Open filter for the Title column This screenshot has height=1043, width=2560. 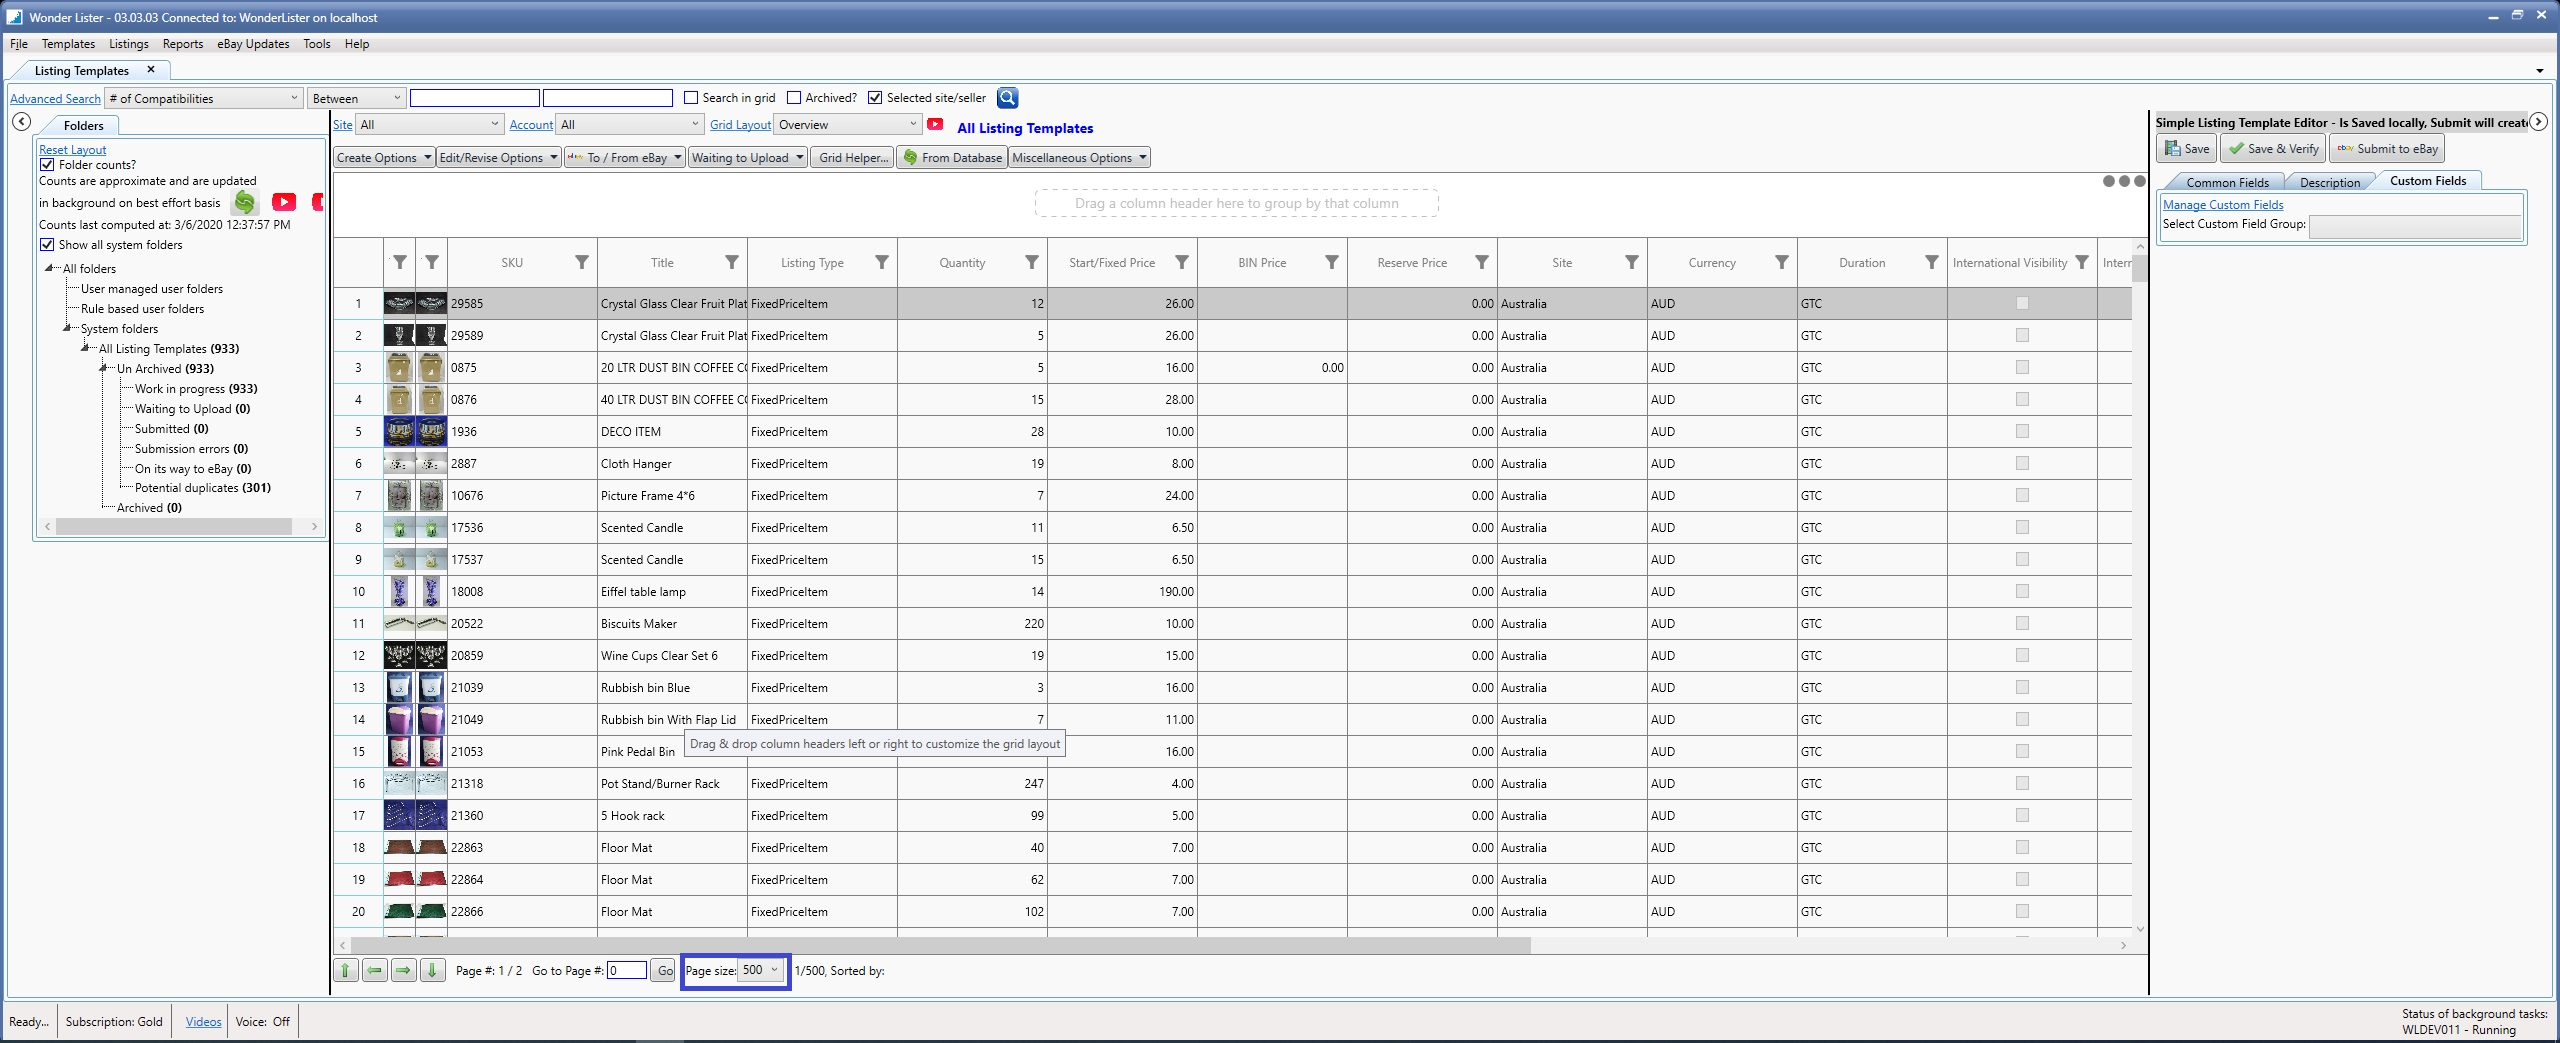pyautogui.click(x=732, y=262)
